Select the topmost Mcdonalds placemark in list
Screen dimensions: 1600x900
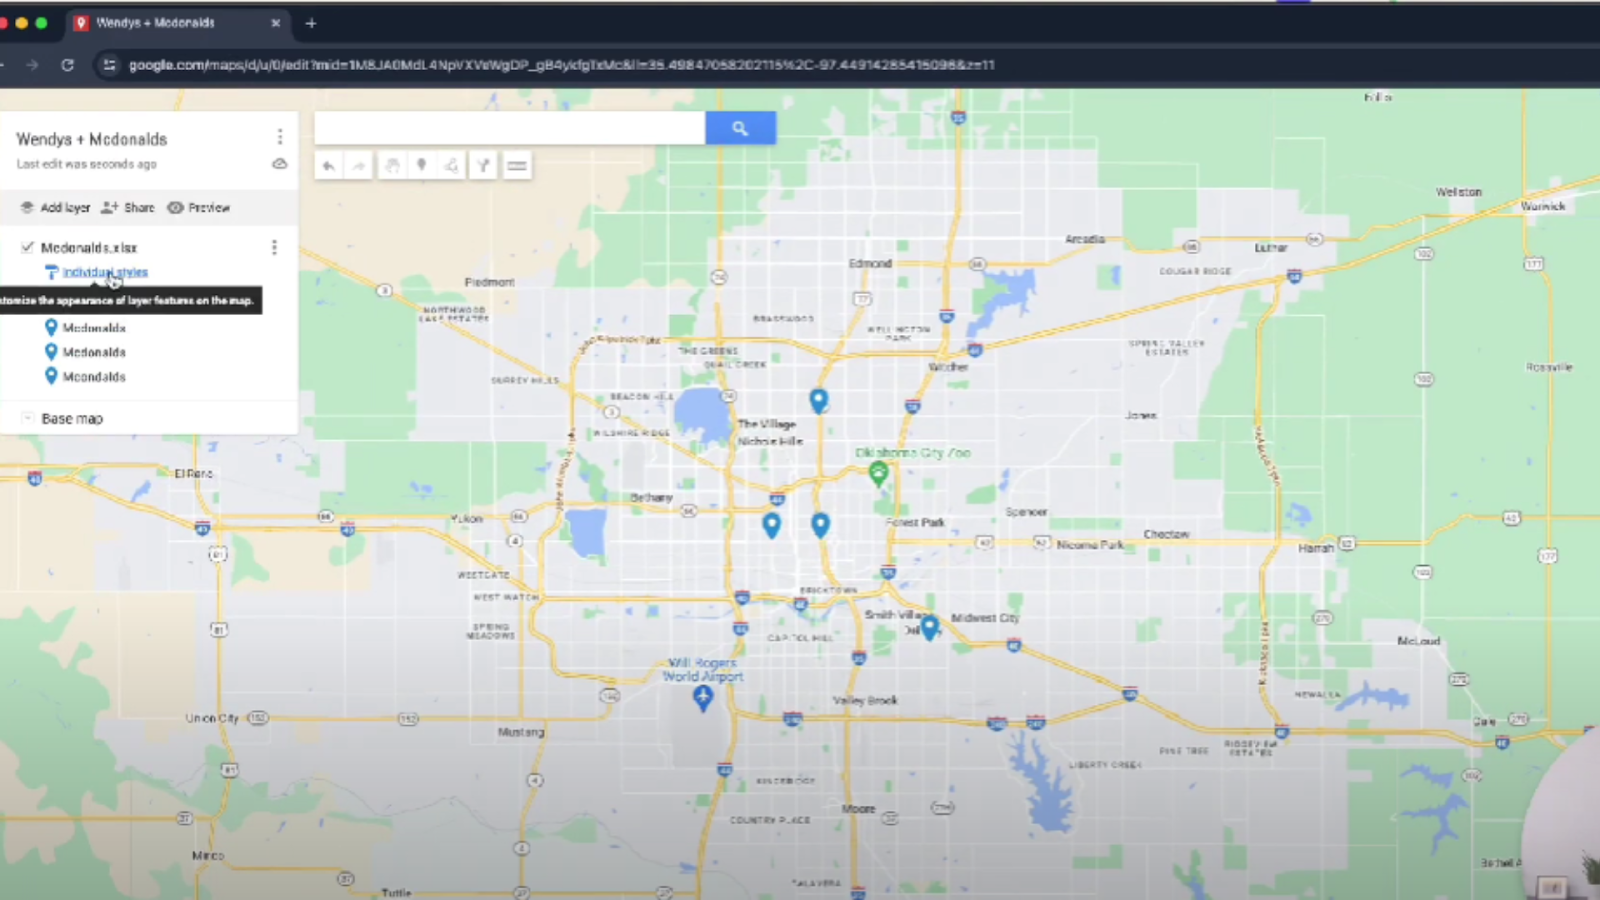[x=94, y=328]
